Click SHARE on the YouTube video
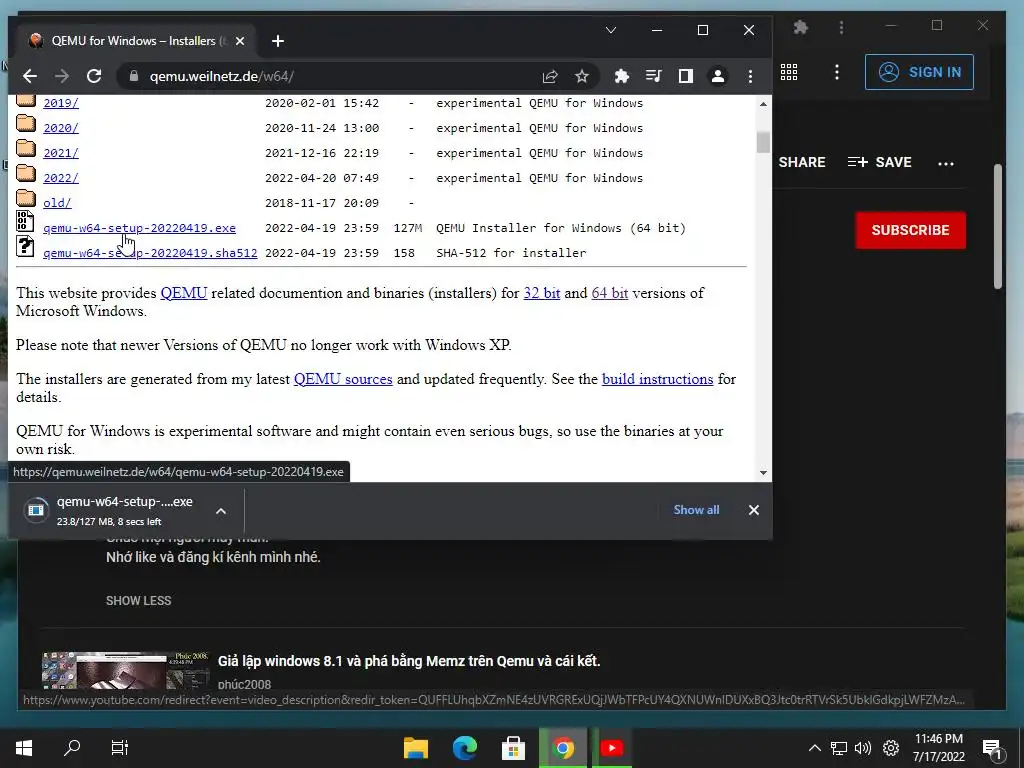Image resolution: width=1024 pixels, height=768 pixels. click(x=801, y=162)
